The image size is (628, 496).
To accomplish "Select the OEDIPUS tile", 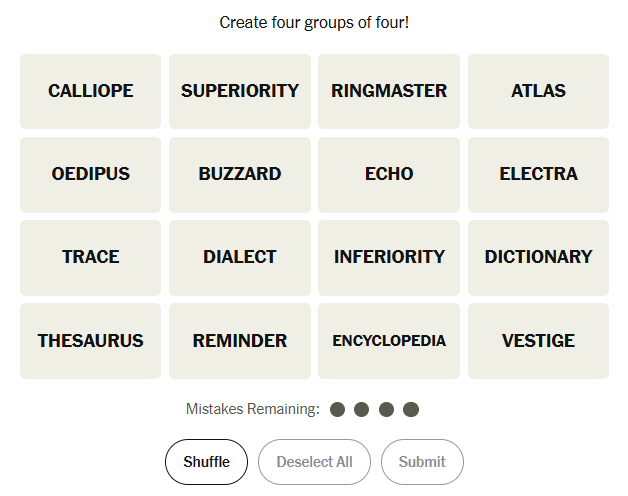I will [90, 174].
